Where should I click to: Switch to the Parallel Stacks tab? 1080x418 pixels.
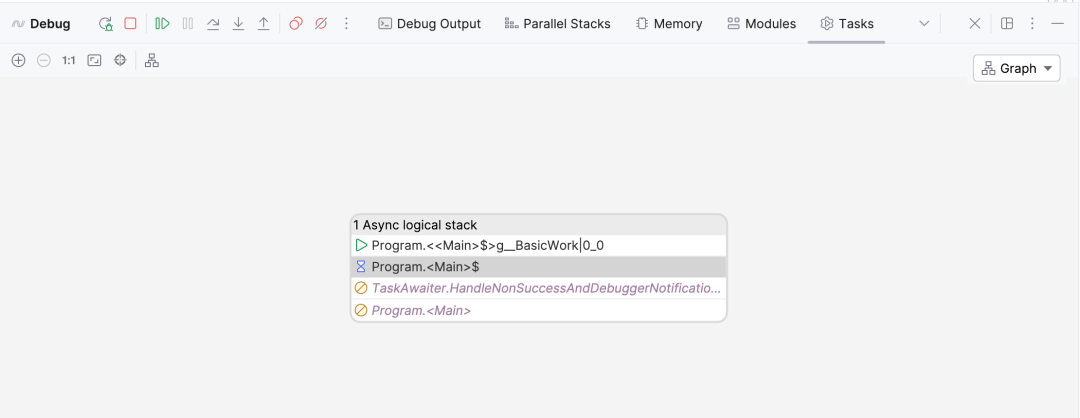pyautogui.click(x=557, y=24)
